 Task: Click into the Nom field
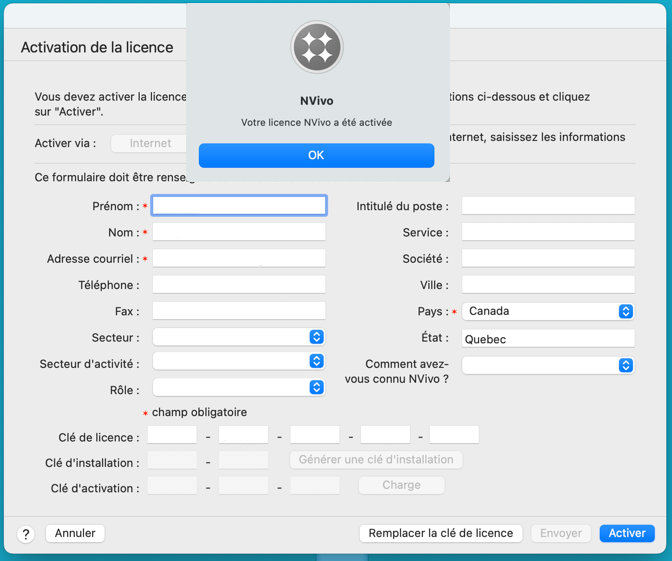pyautogui.click(x=239, y=232)
